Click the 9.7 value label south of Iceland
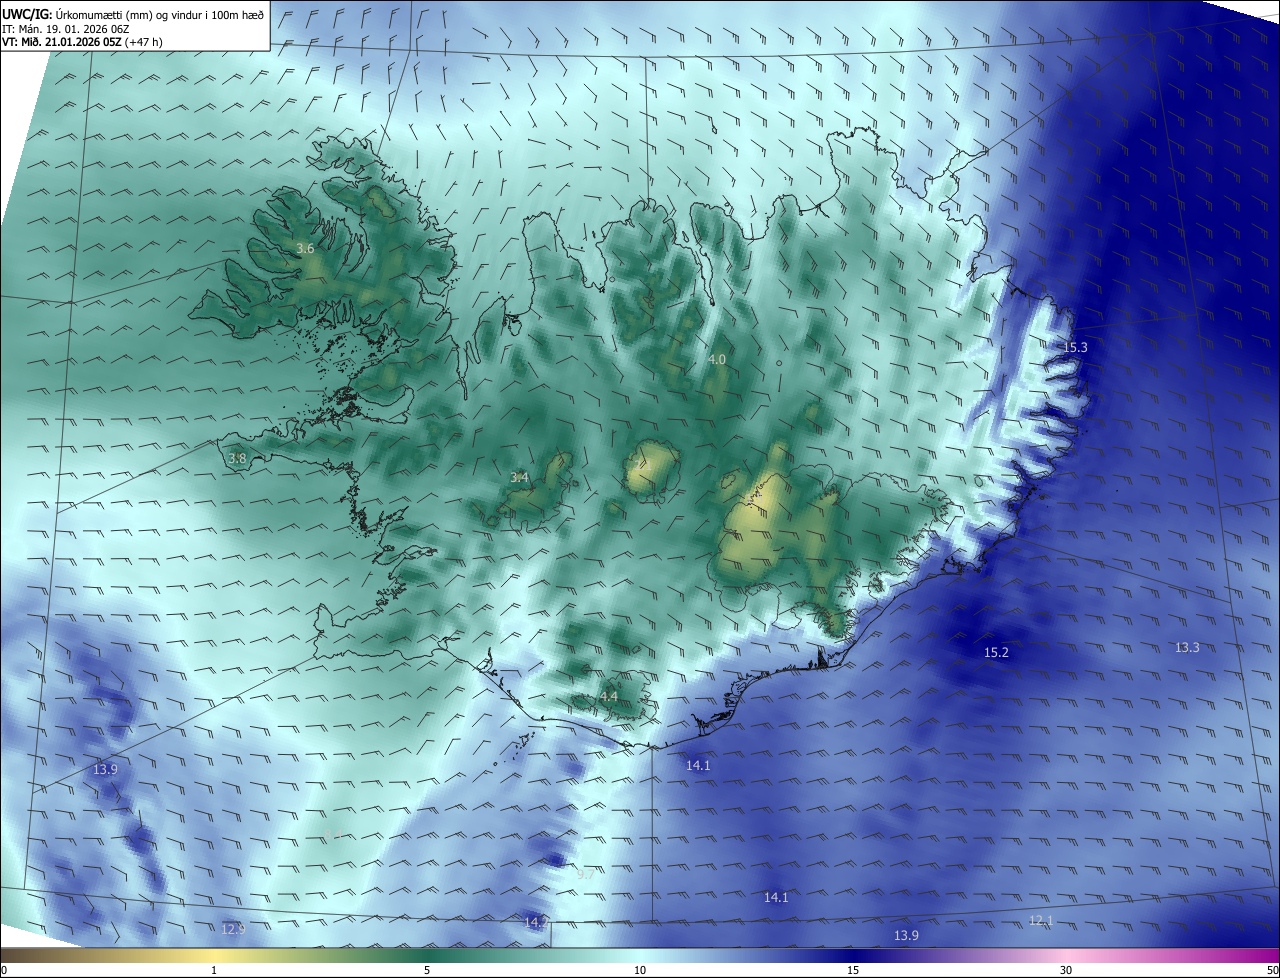Viewport: 1280px width, 978px height. click(586, 874)
